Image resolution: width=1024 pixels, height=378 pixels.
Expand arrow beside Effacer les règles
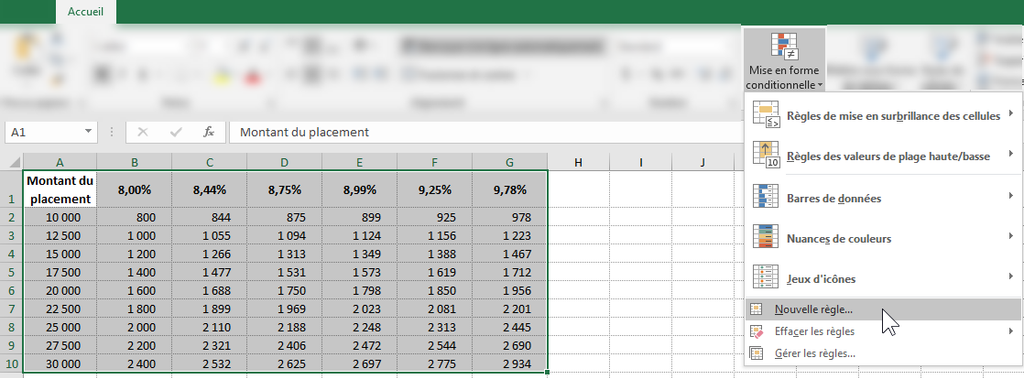pos(1011,331)
